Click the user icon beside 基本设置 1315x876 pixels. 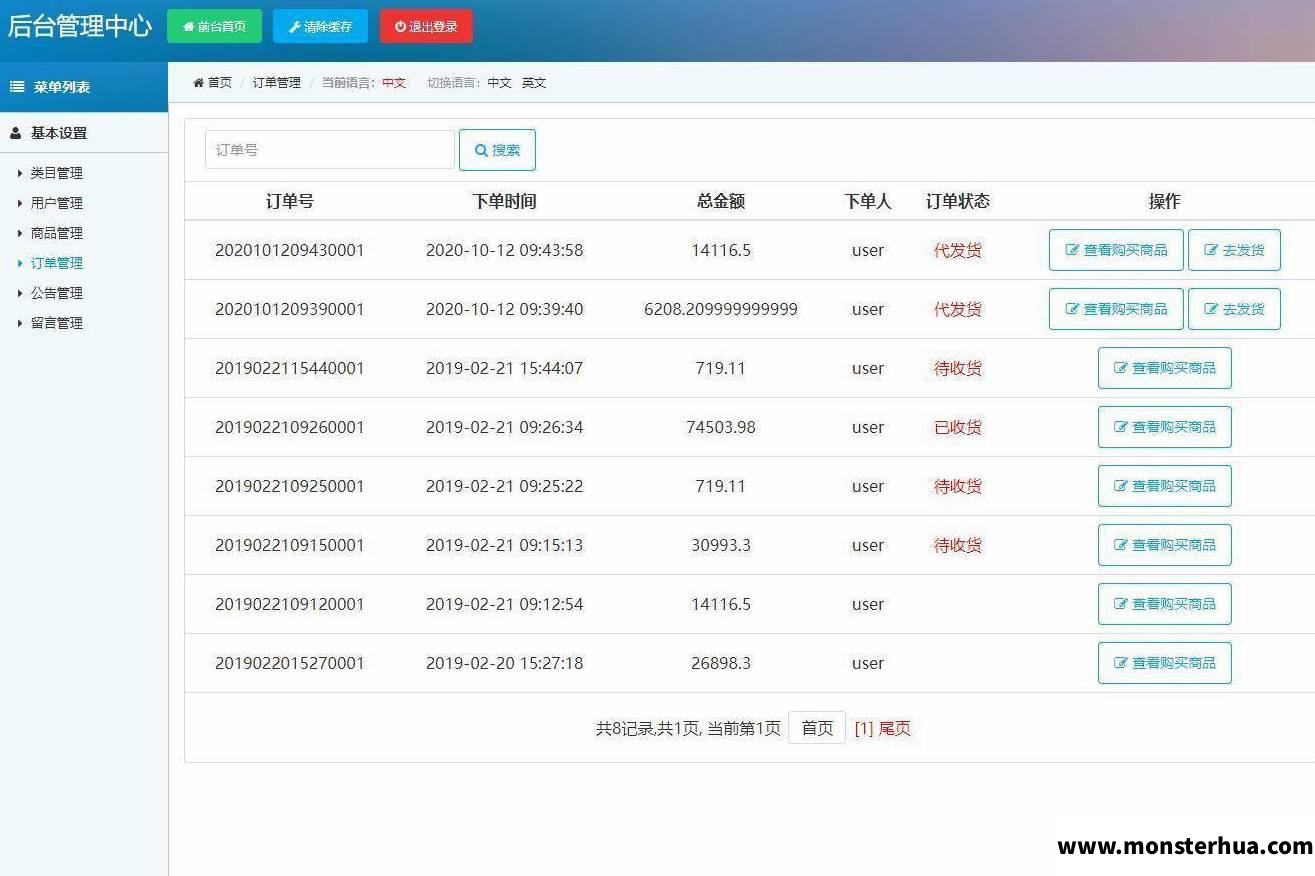point(16,133)
